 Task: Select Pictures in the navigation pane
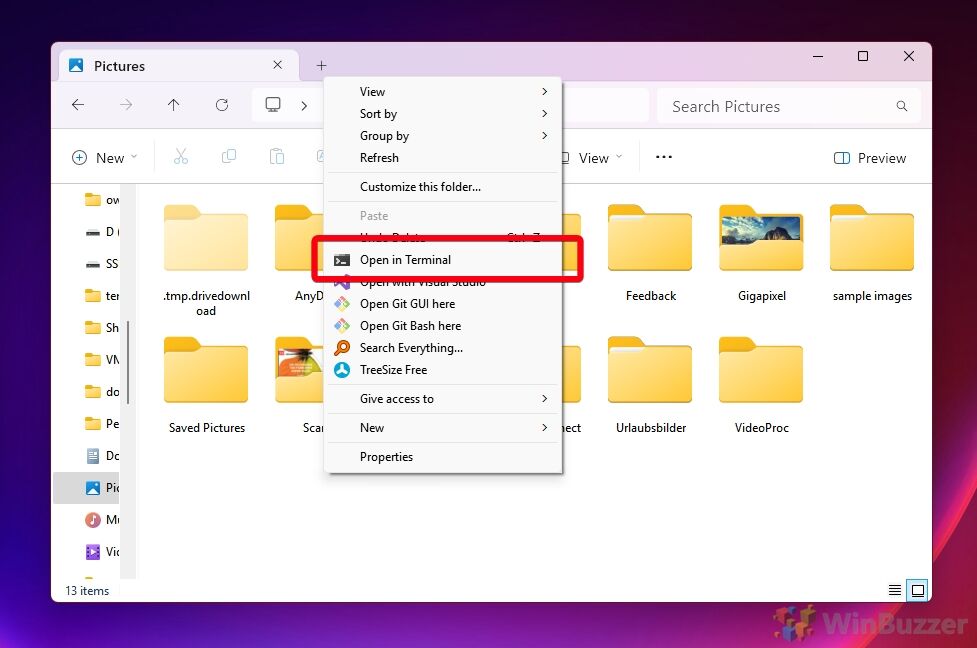coord(87,488)
